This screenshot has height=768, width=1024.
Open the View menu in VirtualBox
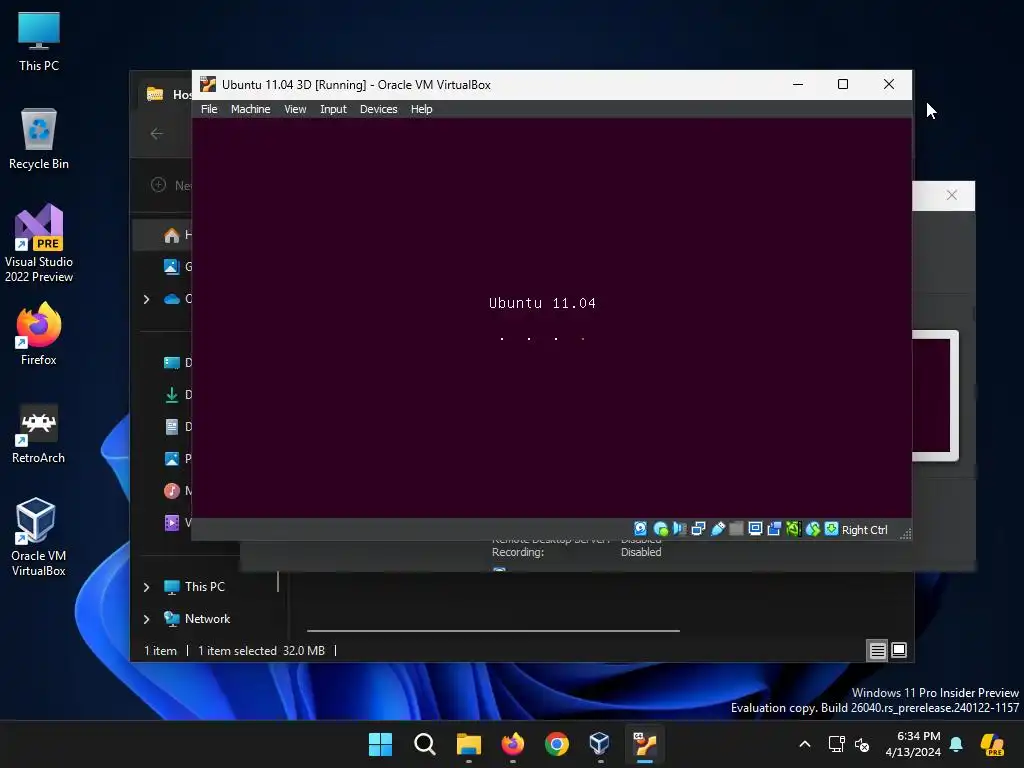pos(295,109)
